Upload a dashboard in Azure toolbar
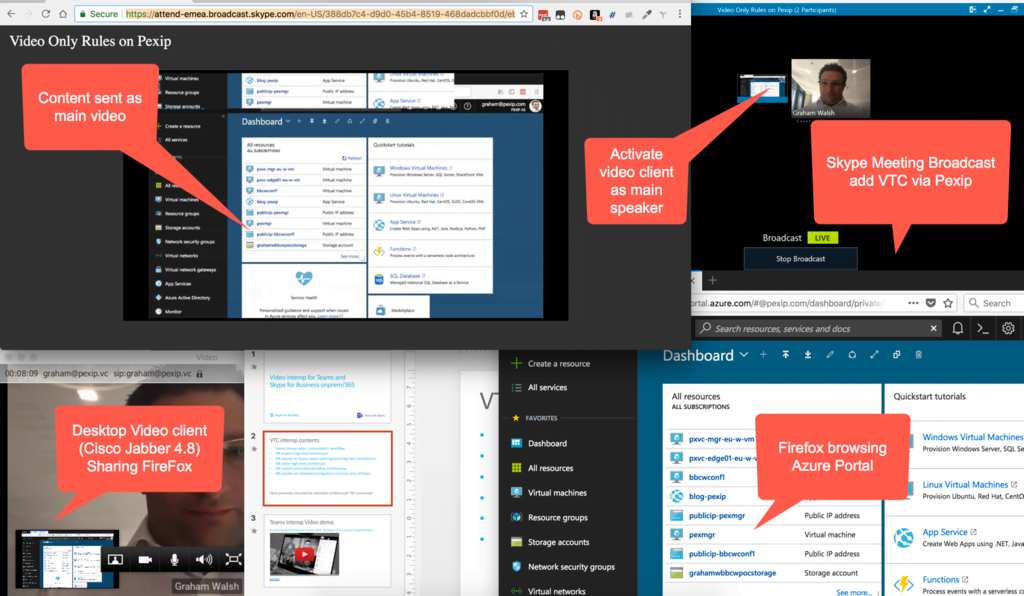This screenshot has height=596, width=1024. [x=786, y=354]
